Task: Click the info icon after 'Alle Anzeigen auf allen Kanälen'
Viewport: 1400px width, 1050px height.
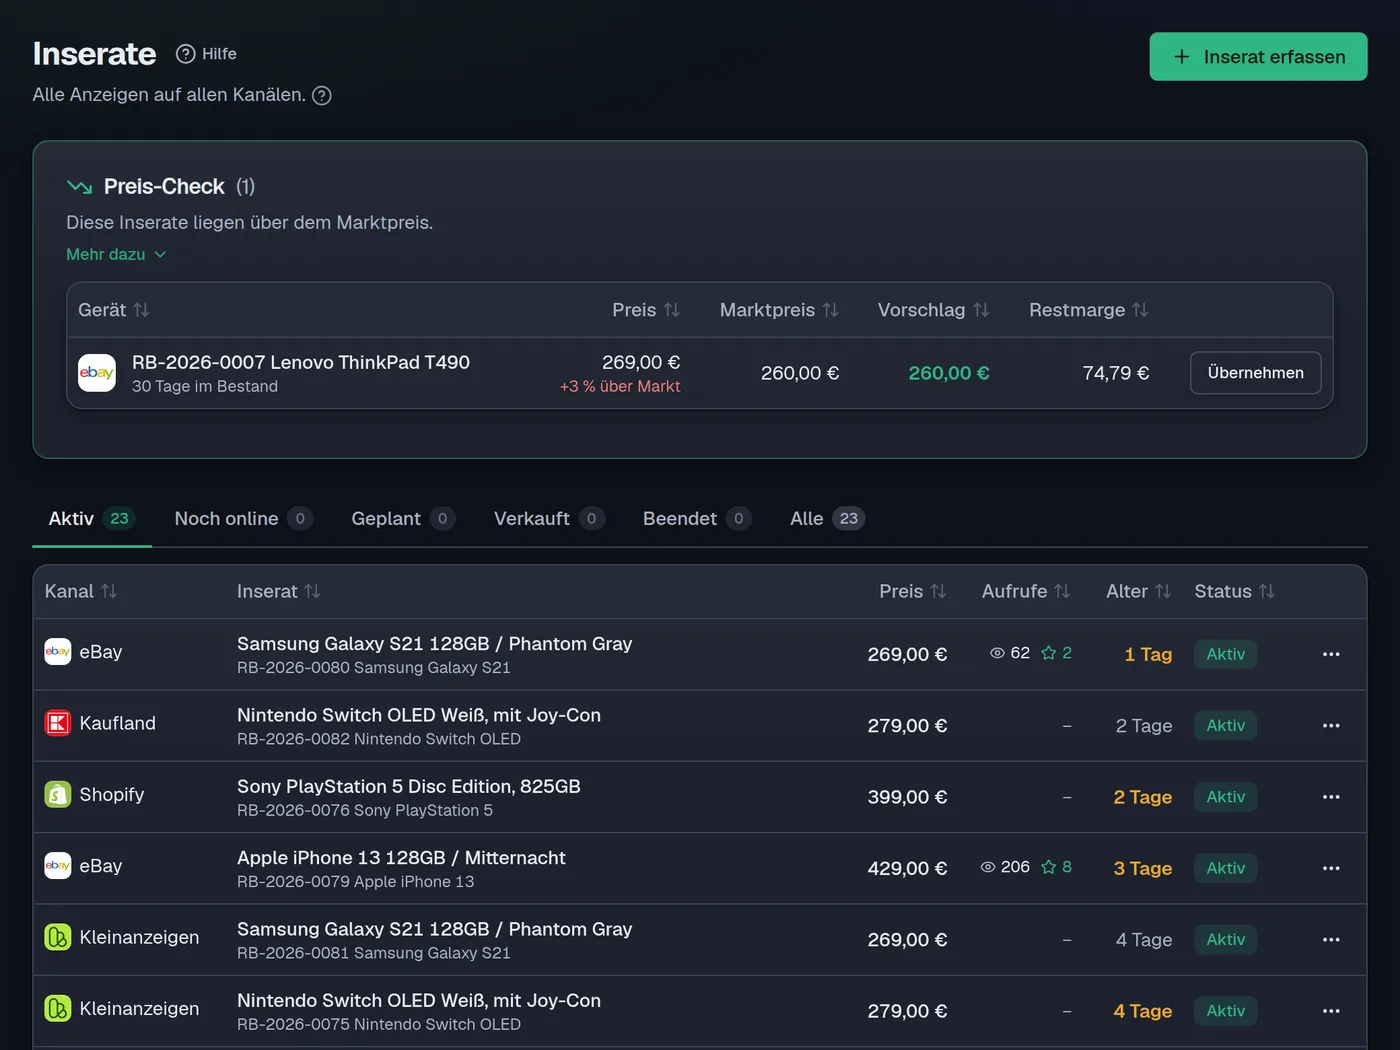Action: (322, 96)
